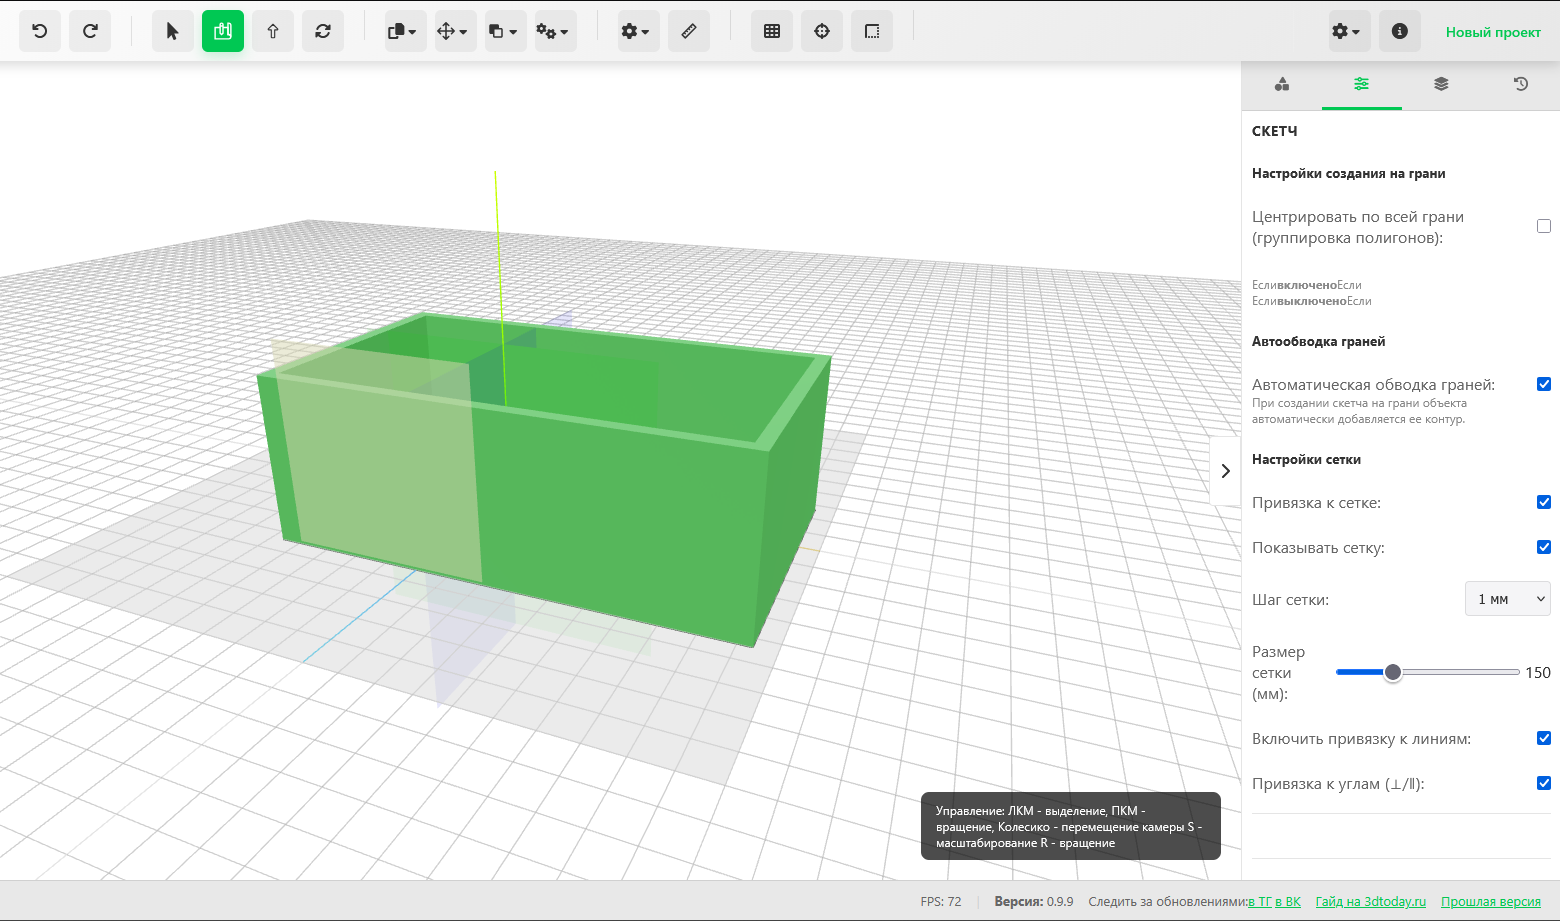Screen dimensions: 1560x921
Task: Click the redo arrow button
Action: pos(90,31)
